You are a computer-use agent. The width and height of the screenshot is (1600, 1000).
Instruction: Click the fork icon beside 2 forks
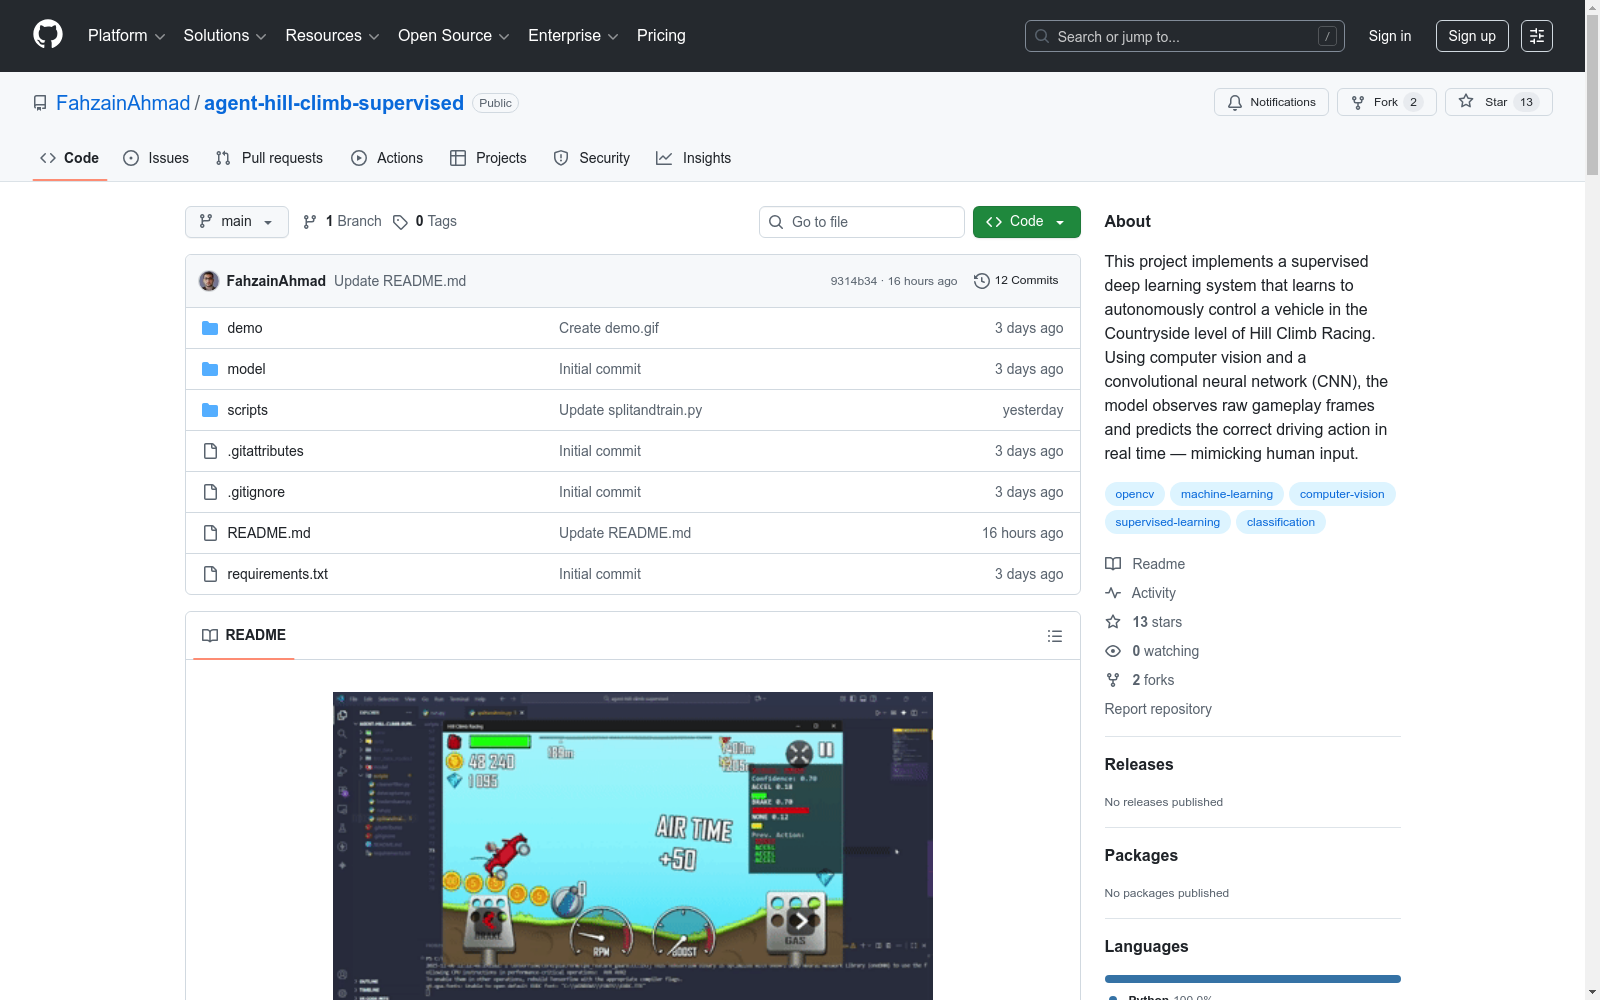pos(1113,680)
